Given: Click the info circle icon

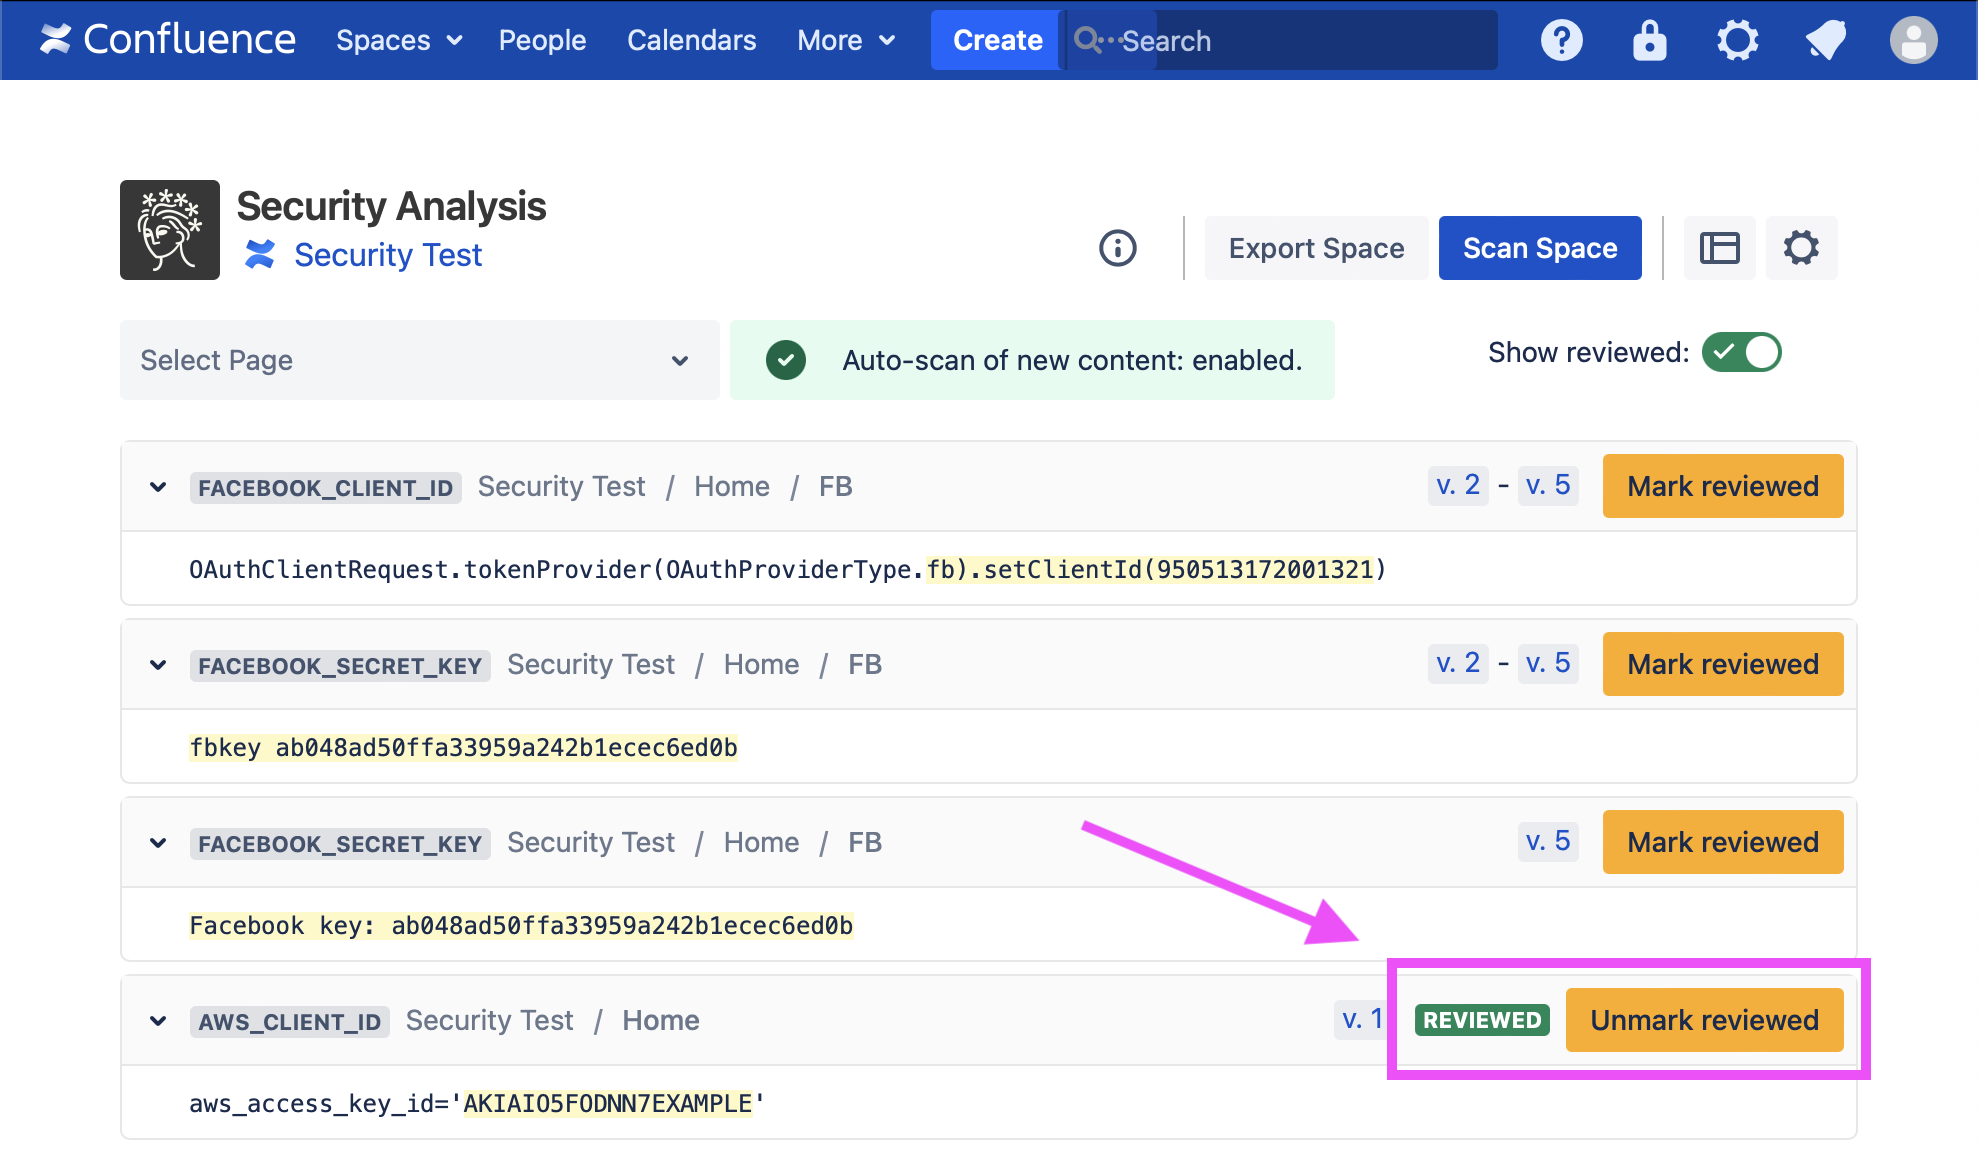Looking at the screenshot, I should coord(1117,248).
